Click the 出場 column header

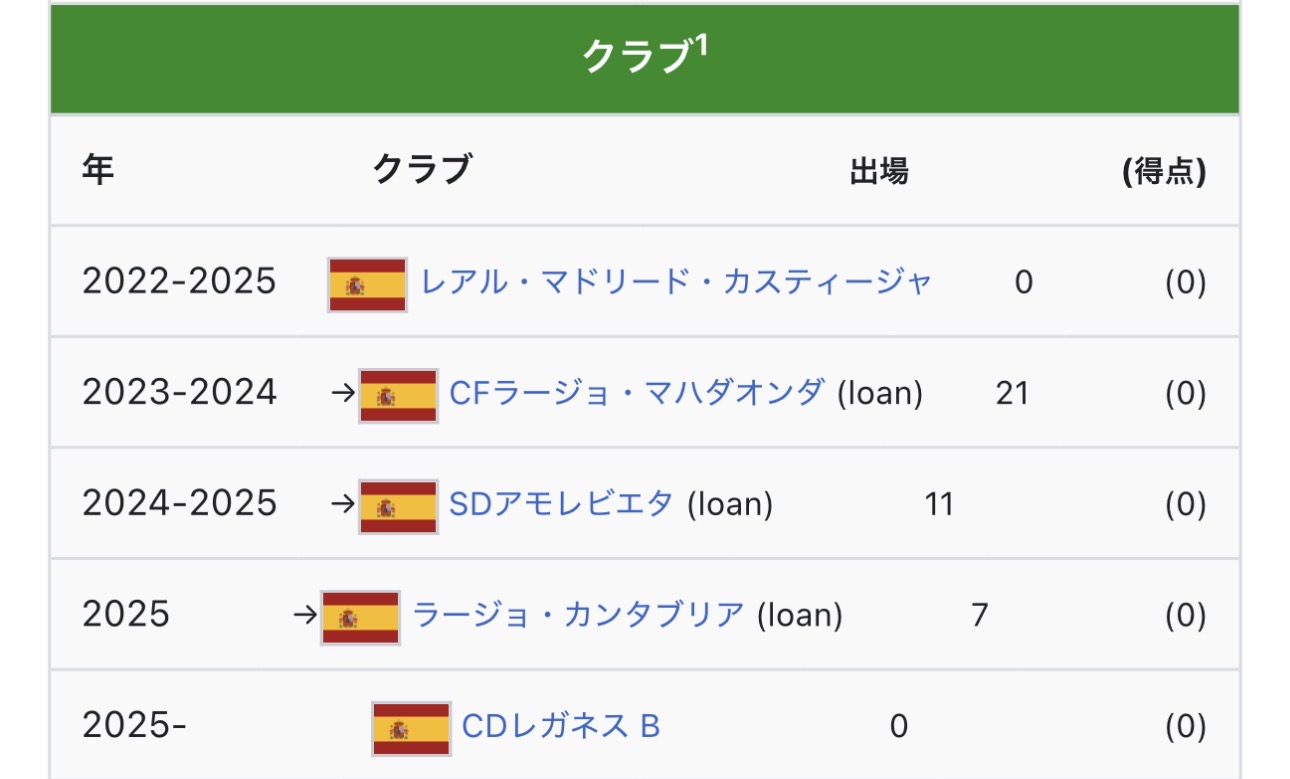[878, 173]
